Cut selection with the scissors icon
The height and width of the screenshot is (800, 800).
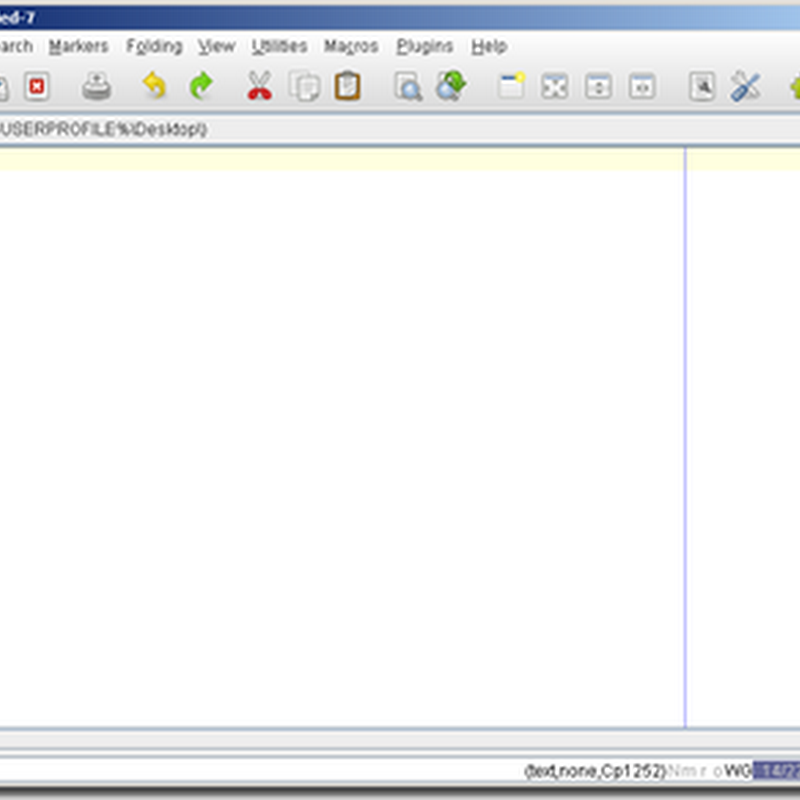click(x=257, y=87)
